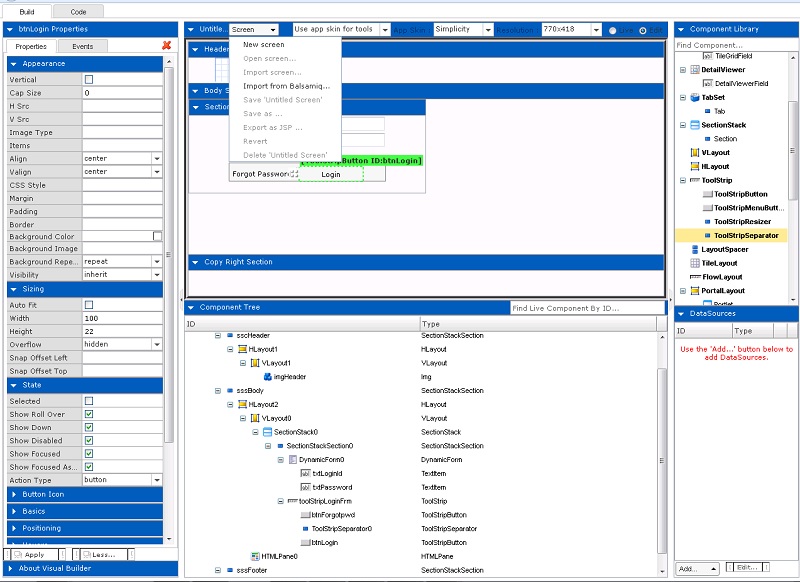The width and height of the screenshot is (800, 582).
Task: Click the HLayout icon in Component Library
Action: [694, 167]
